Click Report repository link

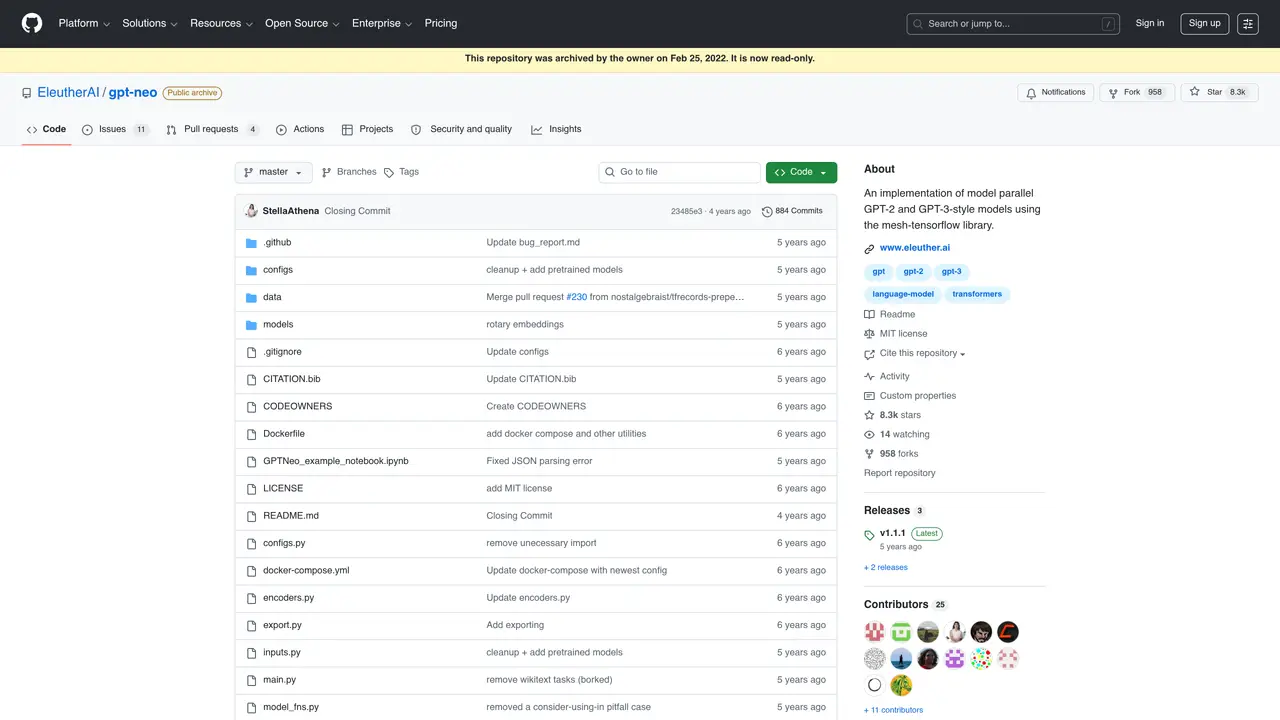[900, 473]
